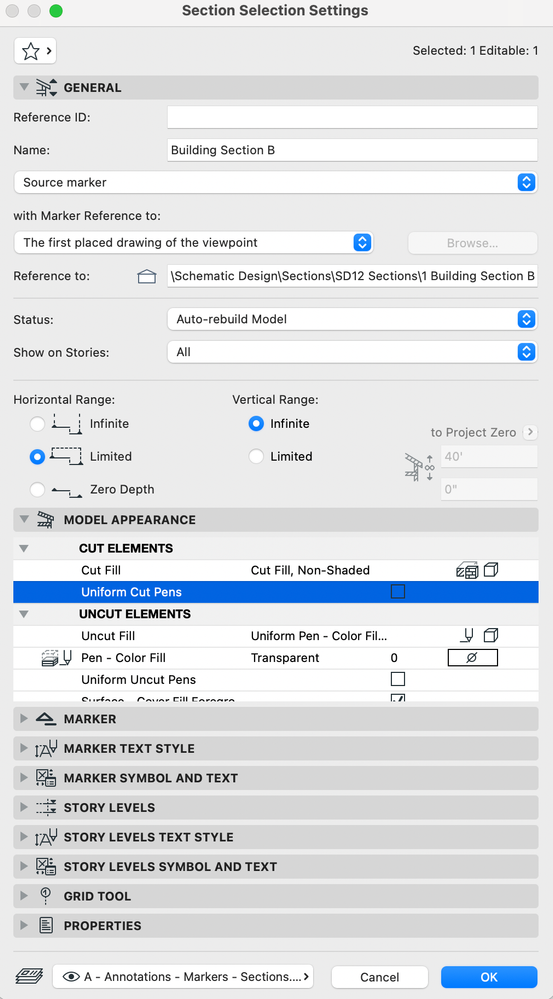The width and height of the screenshot is (553, 999).
Task: Click the Cancel button
Action: pos(380,977)
